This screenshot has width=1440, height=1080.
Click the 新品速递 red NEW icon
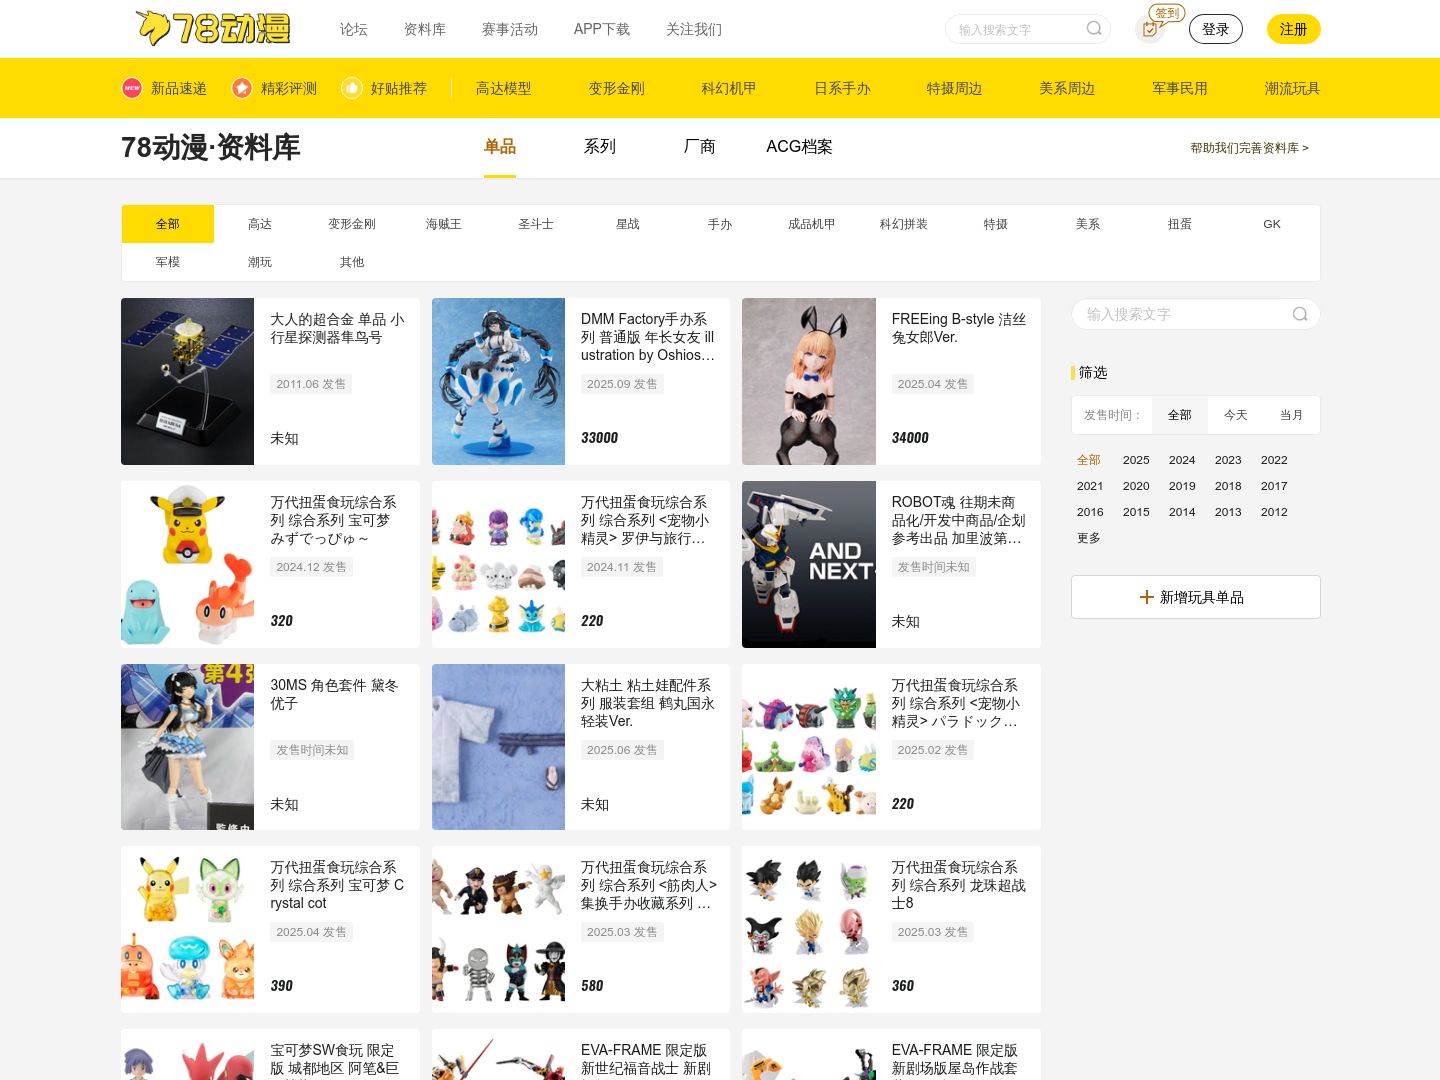coord(132,88)
